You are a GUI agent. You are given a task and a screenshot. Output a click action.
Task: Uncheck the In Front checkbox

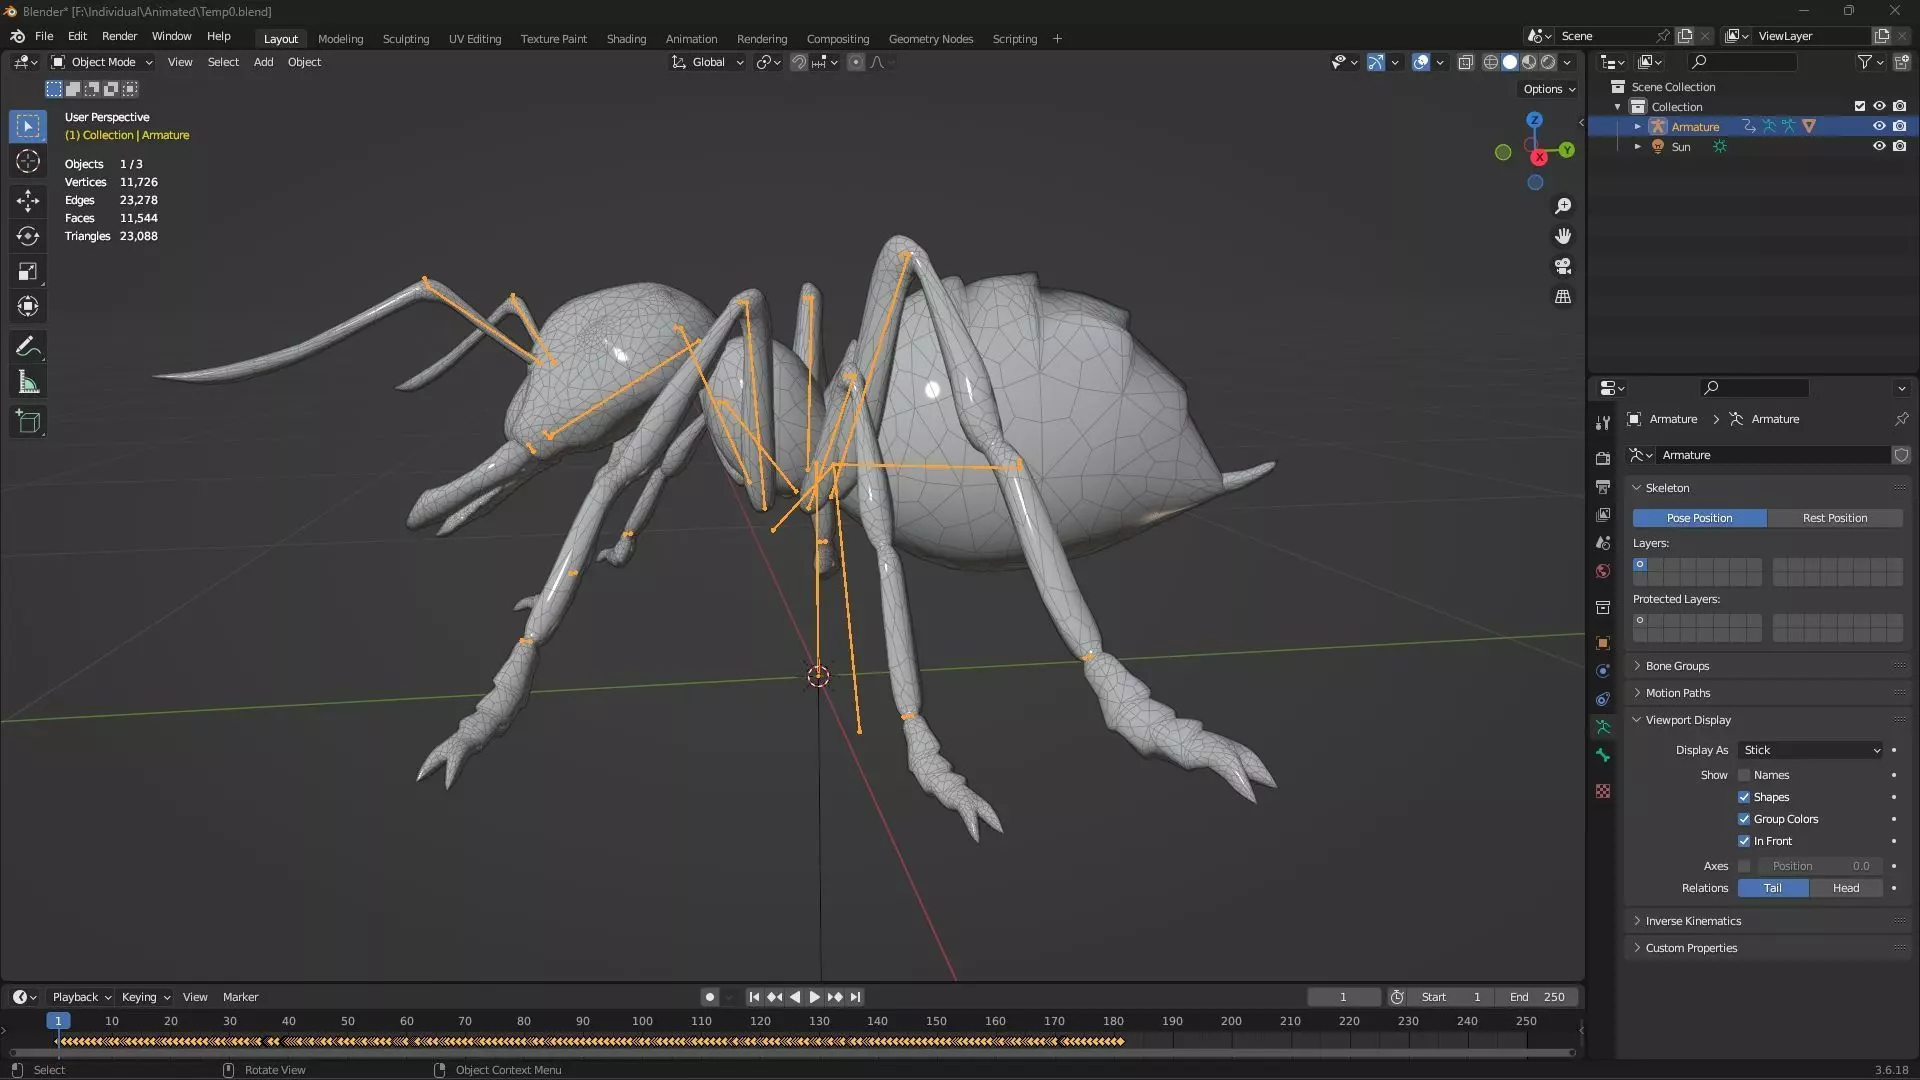tap(1744, 841)
